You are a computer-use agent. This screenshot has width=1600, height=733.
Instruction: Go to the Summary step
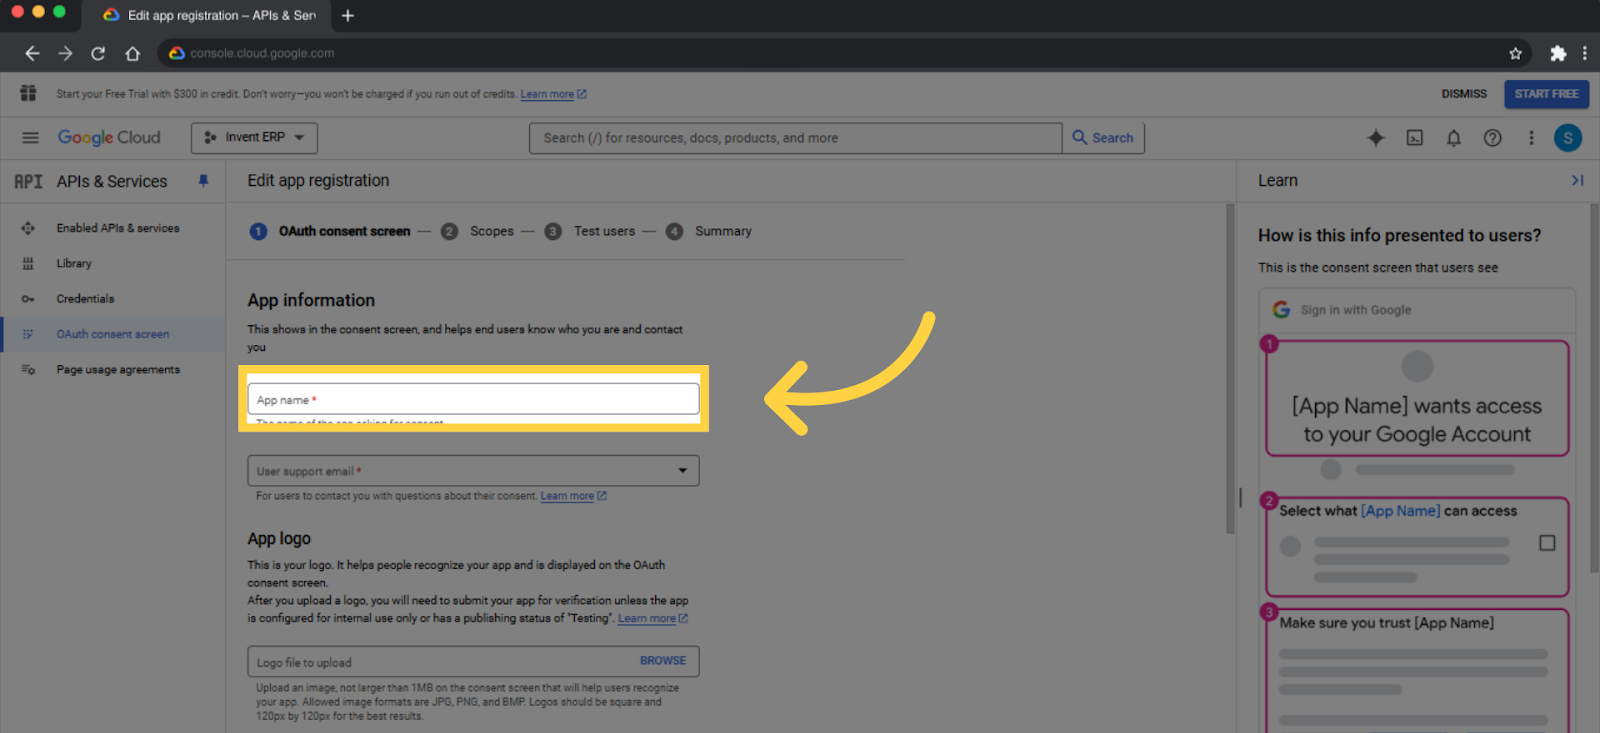pyautogui.click(x=709, y=231)
